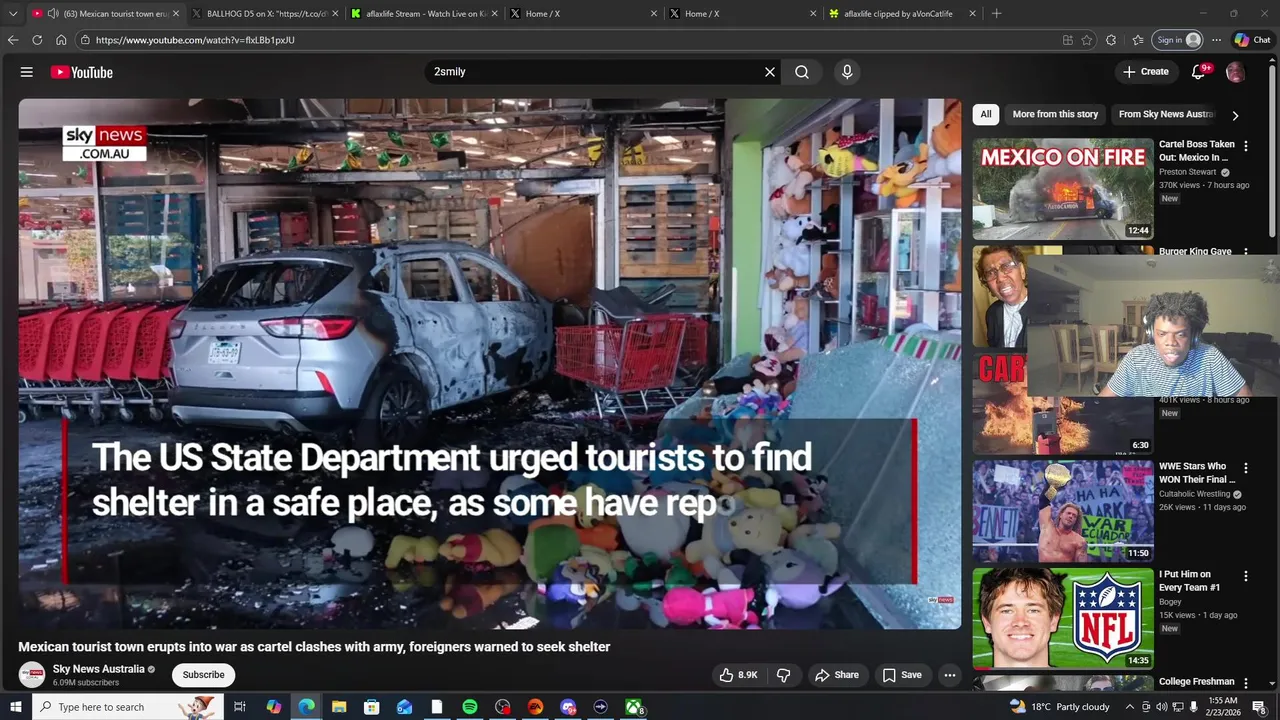This screenshot has height=720, width=1280.
Task: Open Edge settings and more menu
Action: (x=1216, y=40)
